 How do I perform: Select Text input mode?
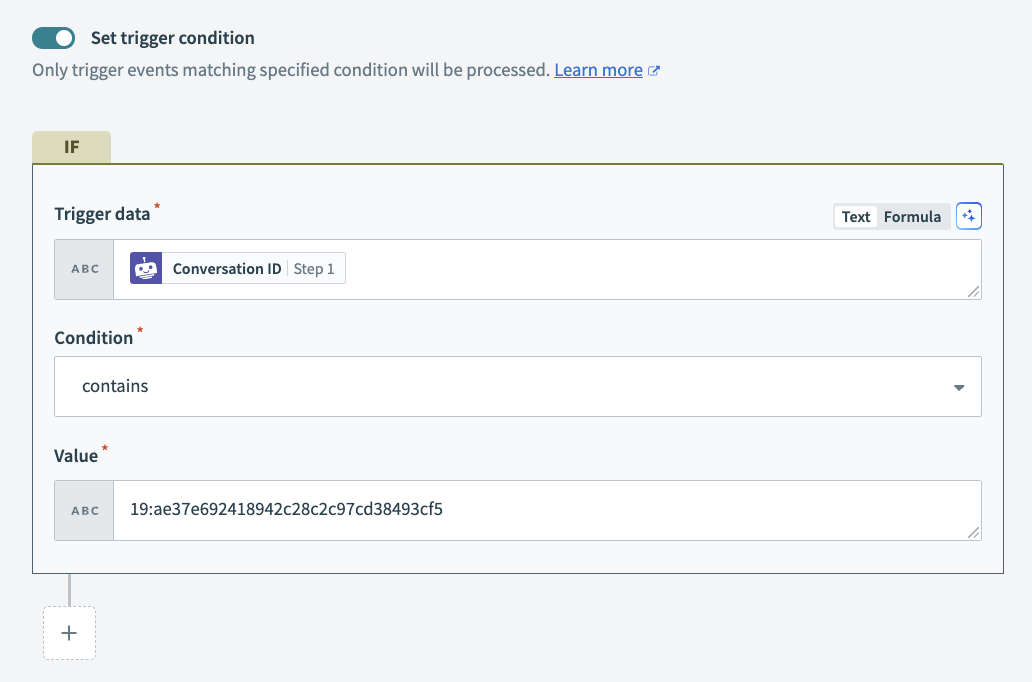(x=855, y=216)
